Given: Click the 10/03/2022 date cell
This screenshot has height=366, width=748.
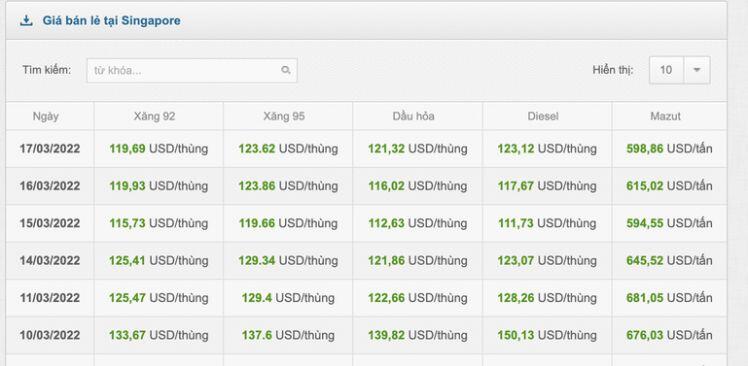Looking at the screenshot, I should pos(50,335).
